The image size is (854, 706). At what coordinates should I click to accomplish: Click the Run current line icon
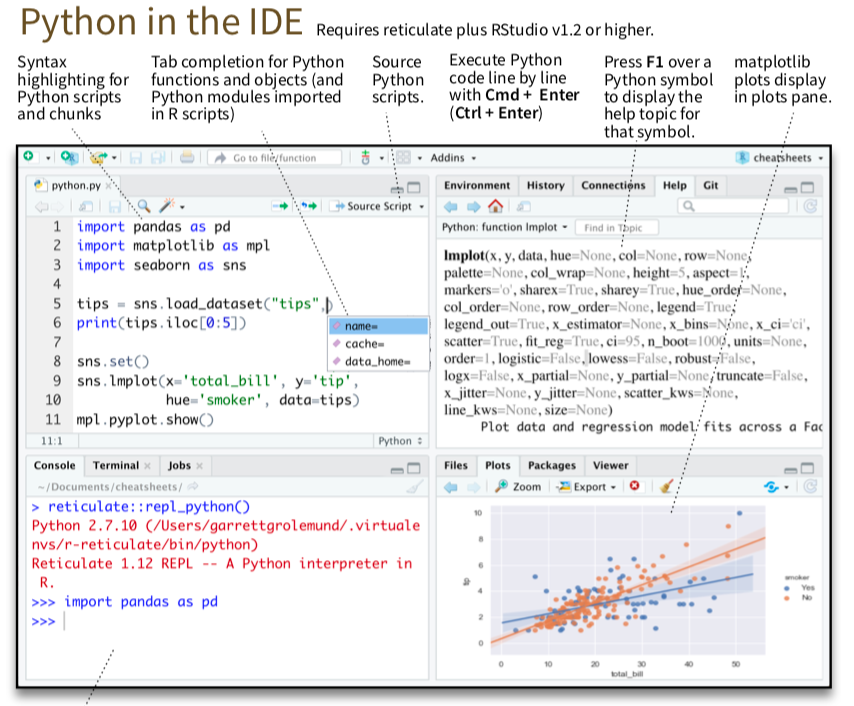pos(280,206)
